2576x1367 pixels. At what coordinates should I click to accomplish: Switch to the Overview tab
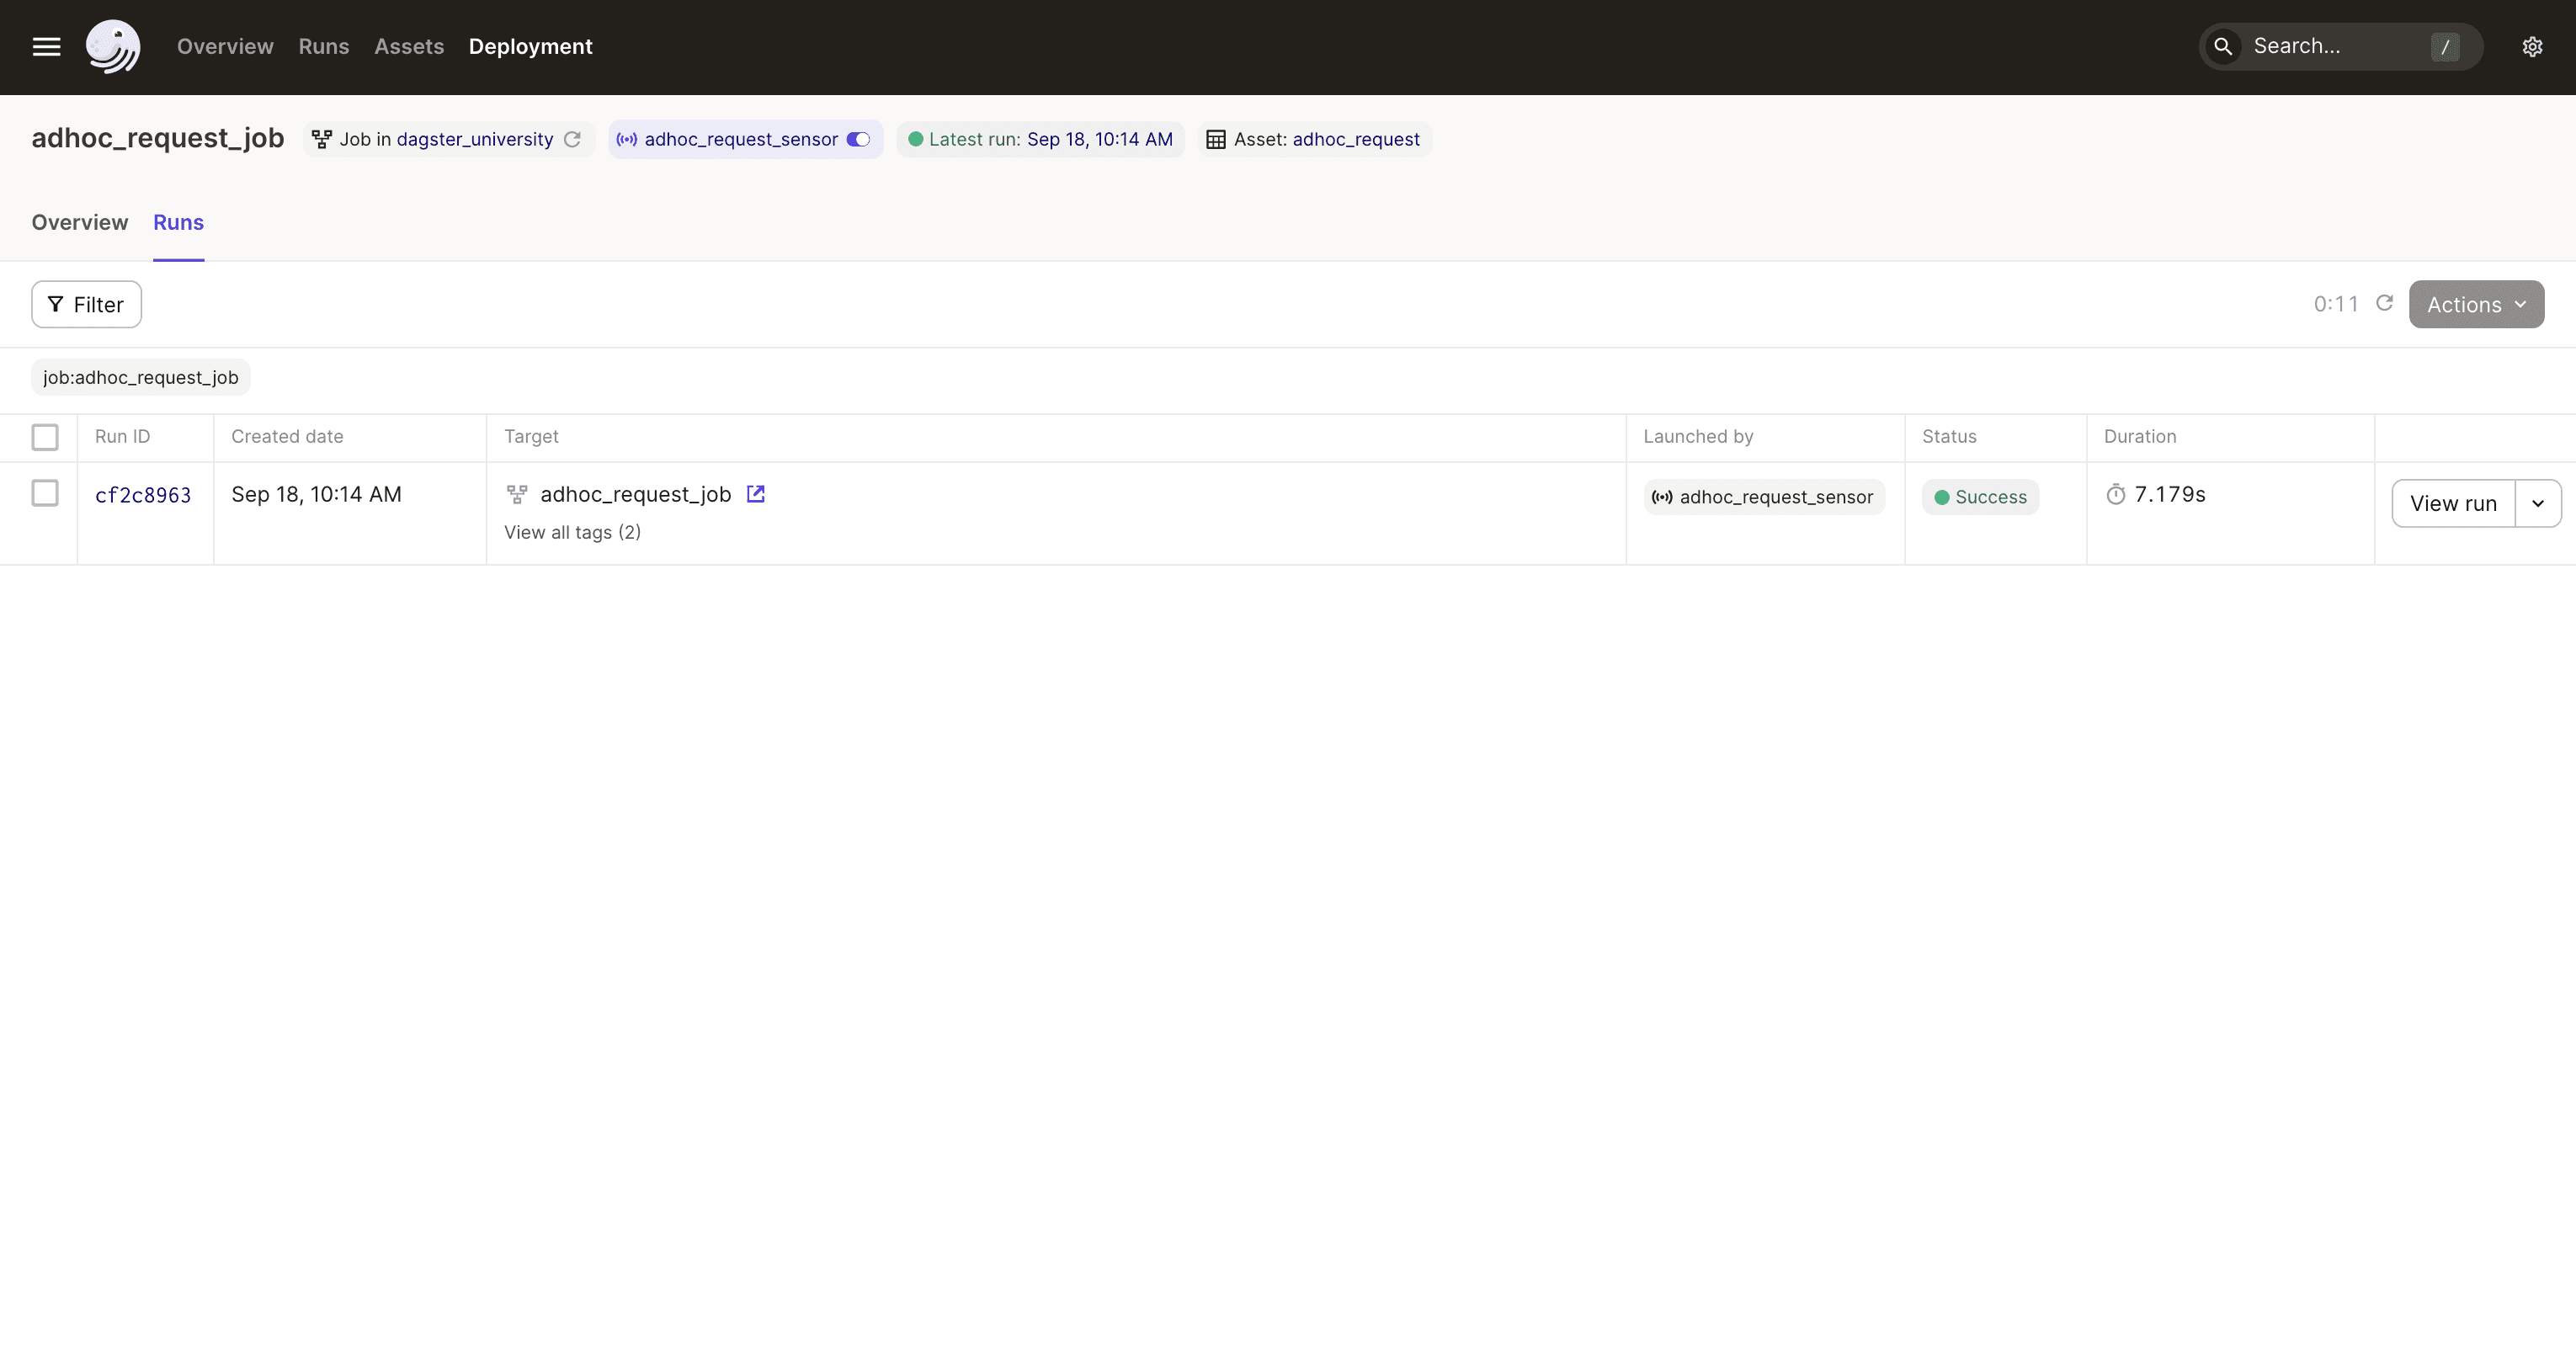pos(79,222)
